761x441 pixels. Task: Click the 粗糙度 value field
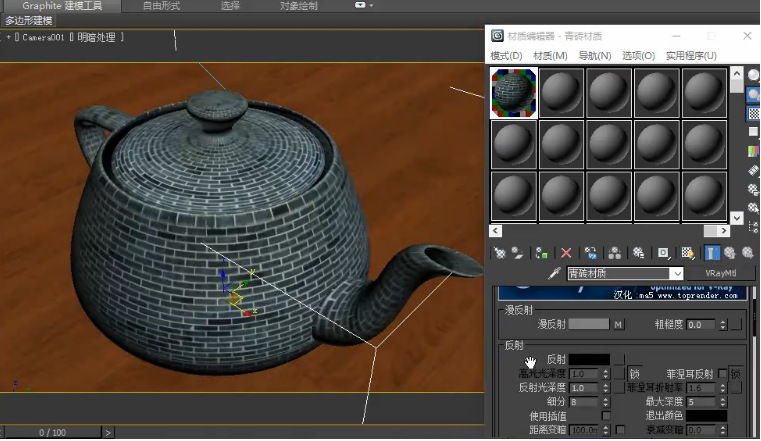[x=702, y=325]
